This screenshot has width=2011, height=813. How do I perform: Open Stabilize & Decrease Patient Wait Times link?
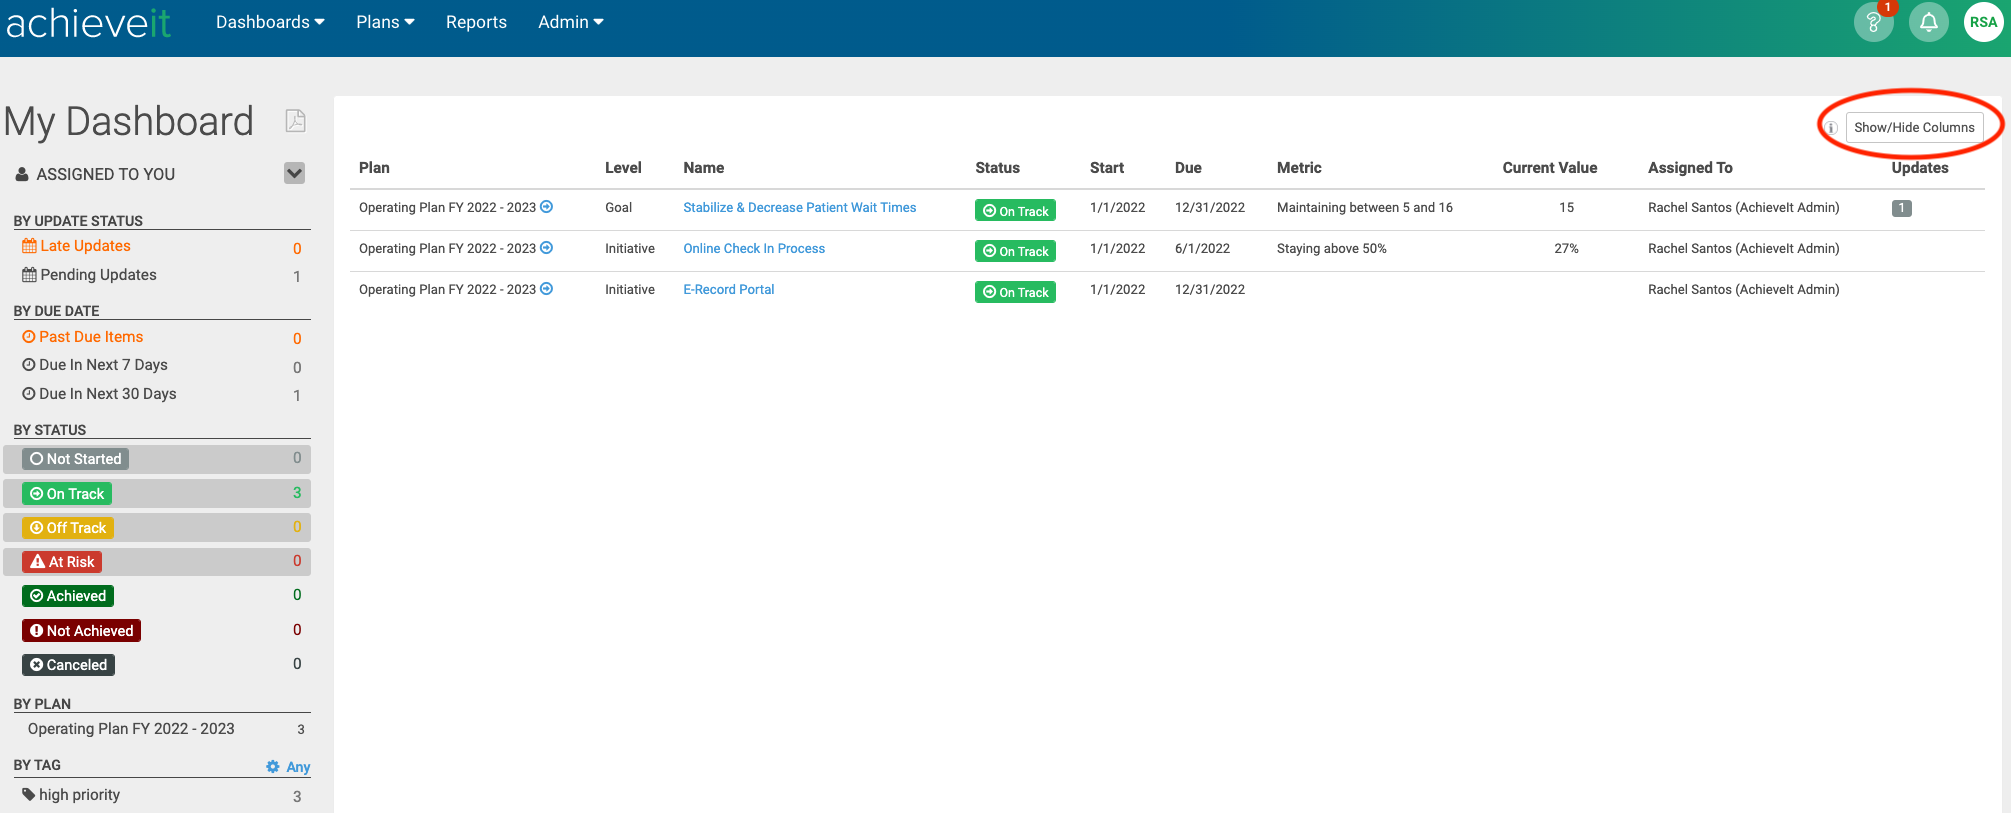pyautogui.click(x=800, y=208)
